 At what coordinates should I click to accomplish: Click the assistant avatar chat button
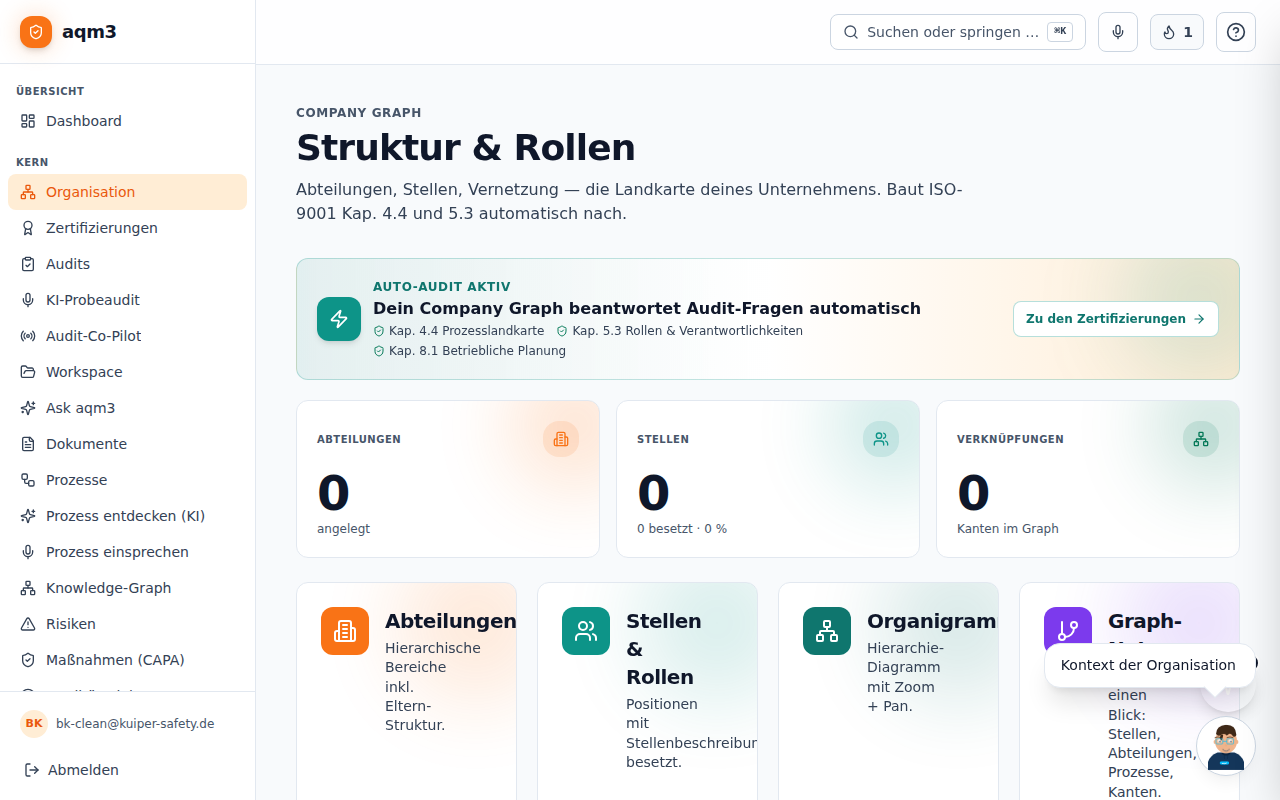[1226, 746]
